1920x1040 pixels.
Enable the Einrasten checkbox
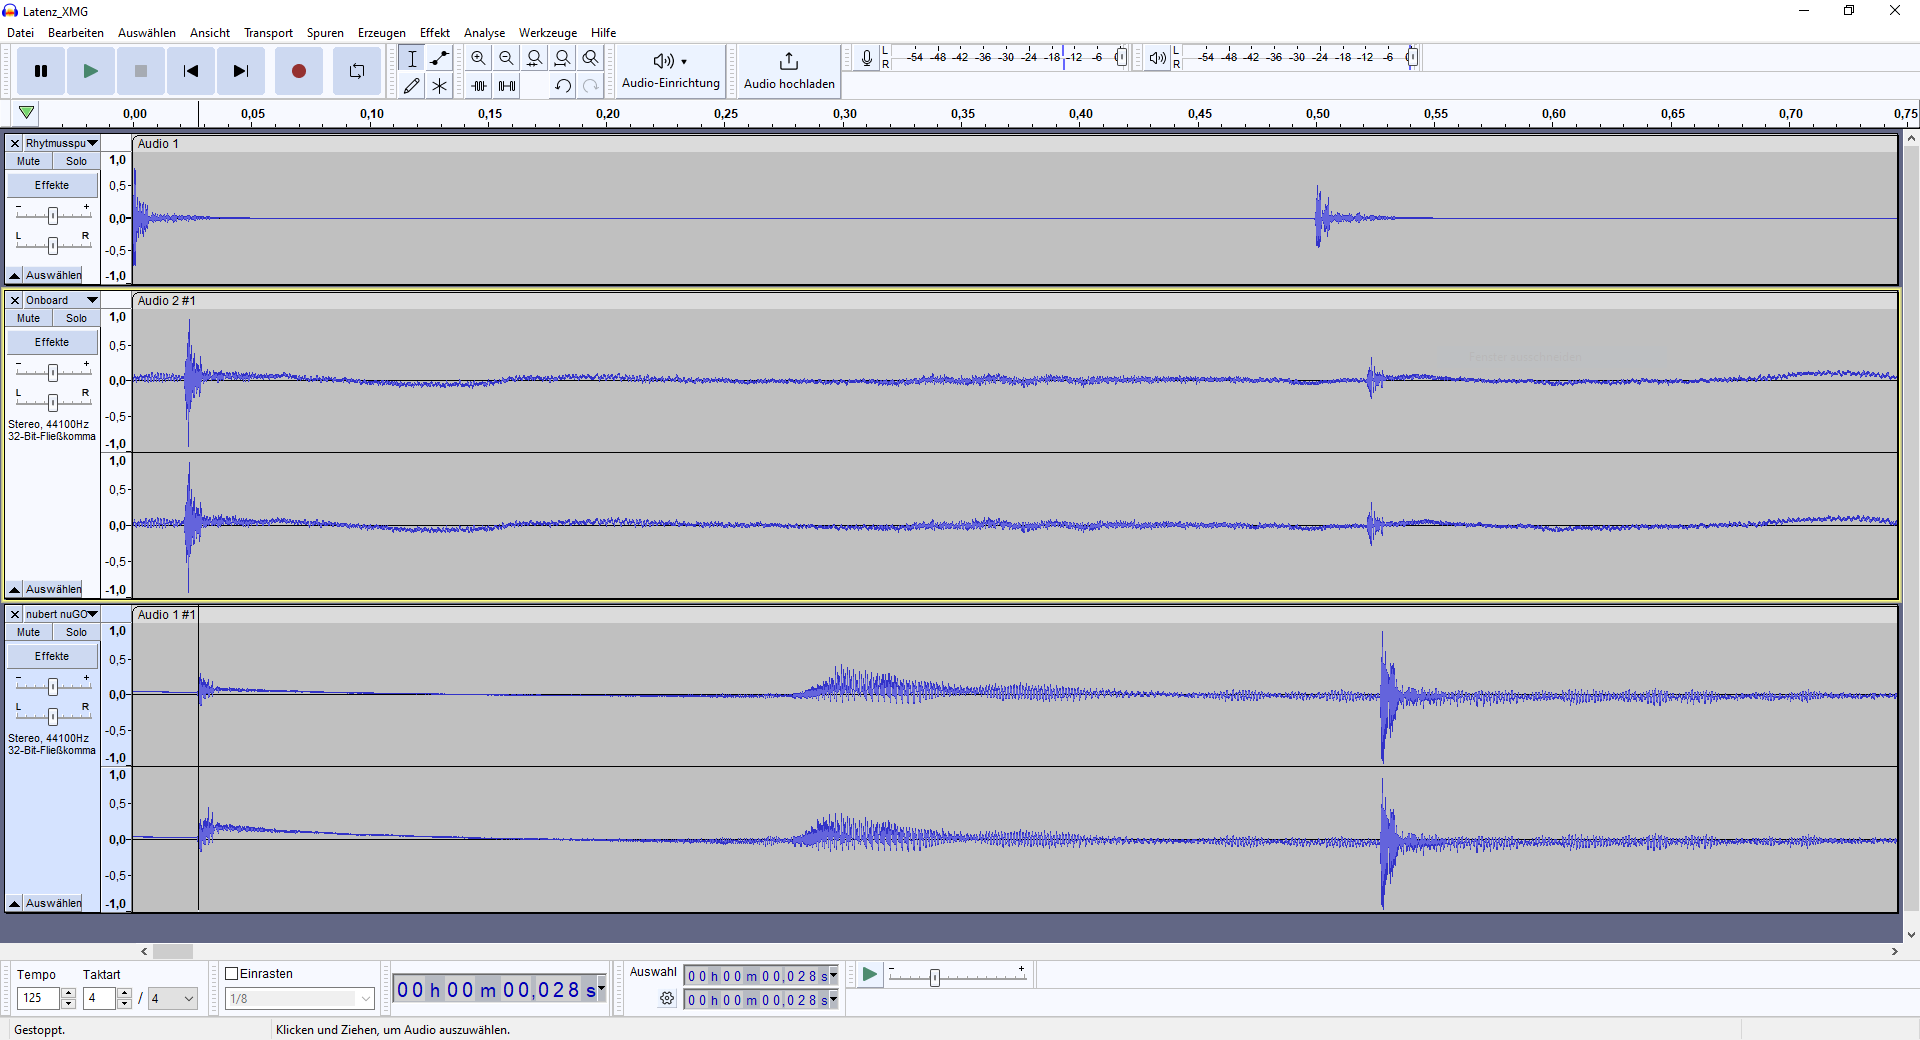pyautogui.click(x=232, y=973)
